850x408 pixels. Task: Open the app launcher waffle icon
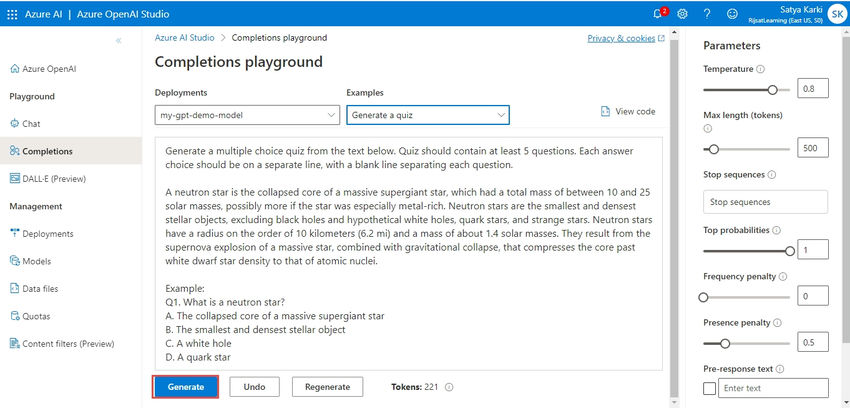click(x=12, y=14)
